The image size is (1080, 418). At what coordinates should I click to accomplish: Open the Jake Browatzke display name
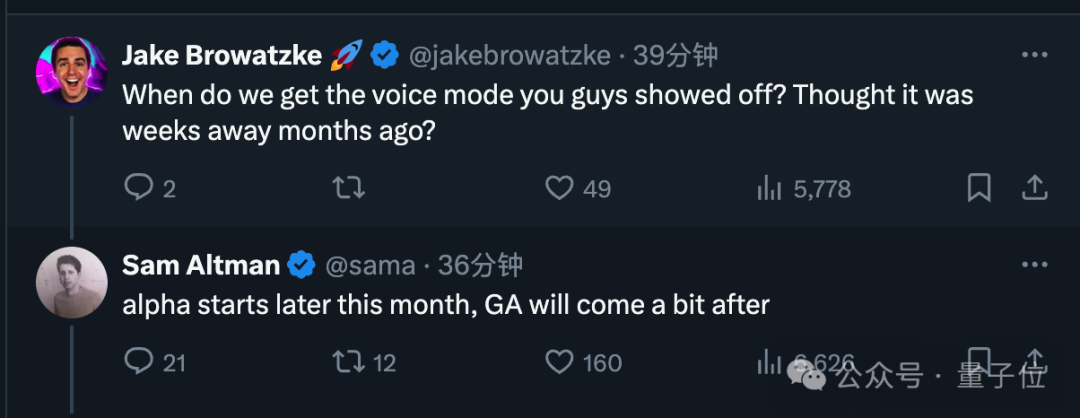(222, 56)
